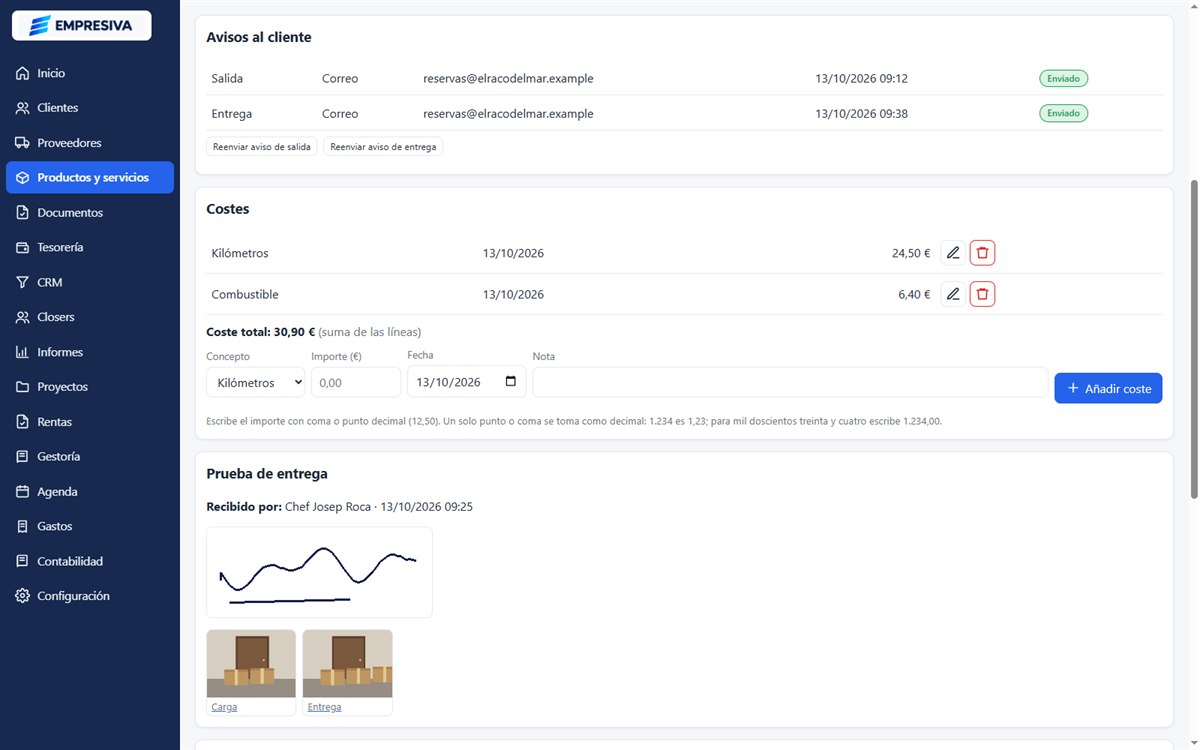
Task: Open Contabilidad menu label
Action: click(x=70, y=561)
